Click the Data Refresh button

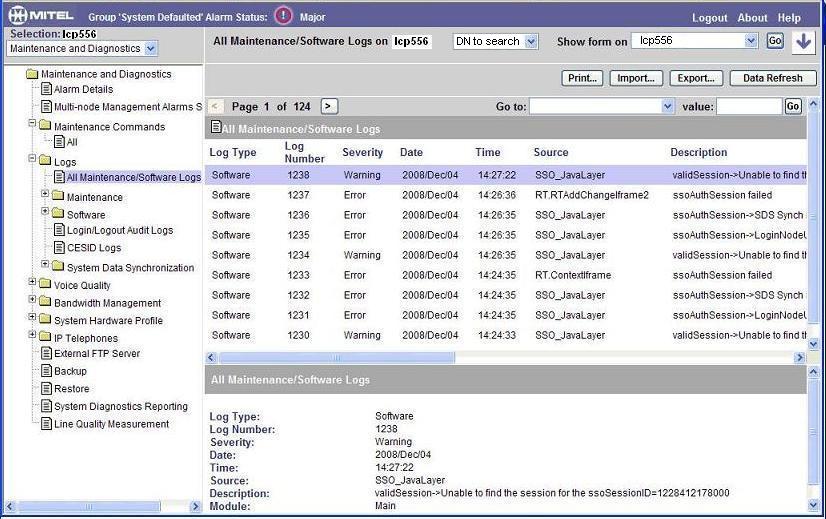pos(773,78)
